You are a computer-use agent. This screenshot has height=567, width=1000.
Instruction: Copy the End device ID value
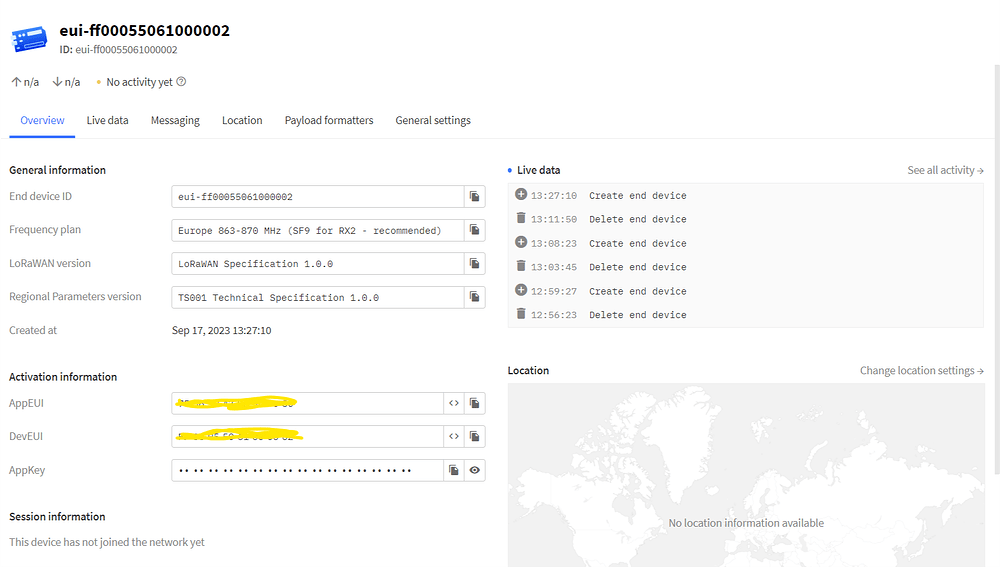click(475, 197)
